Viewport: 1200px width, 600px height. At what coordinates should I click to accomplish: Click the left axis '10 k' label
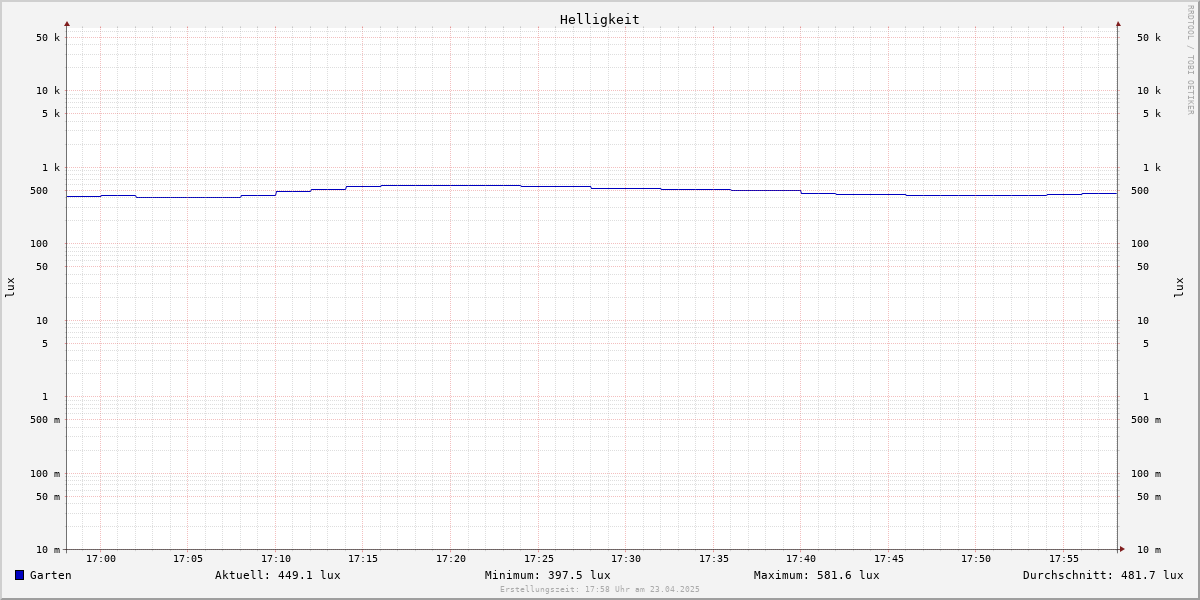48,91
